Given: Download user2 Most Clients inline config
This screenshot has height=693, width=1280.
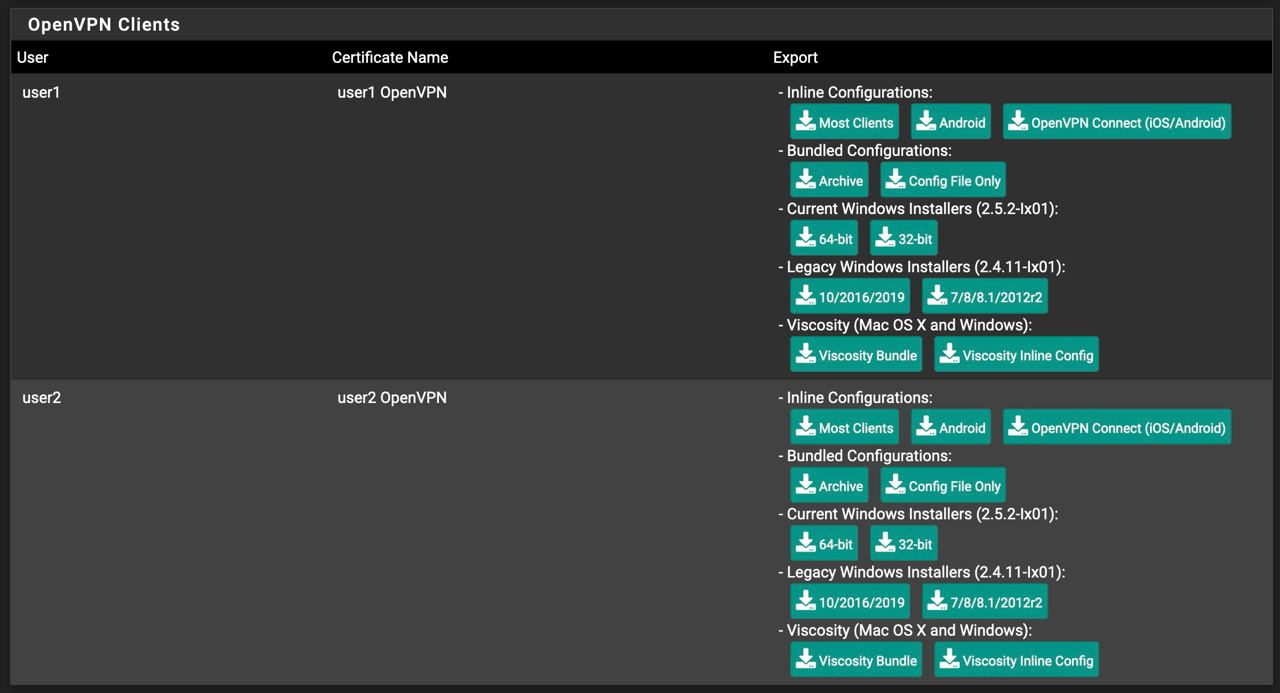Looking at the screenshot, I should 844,427.
